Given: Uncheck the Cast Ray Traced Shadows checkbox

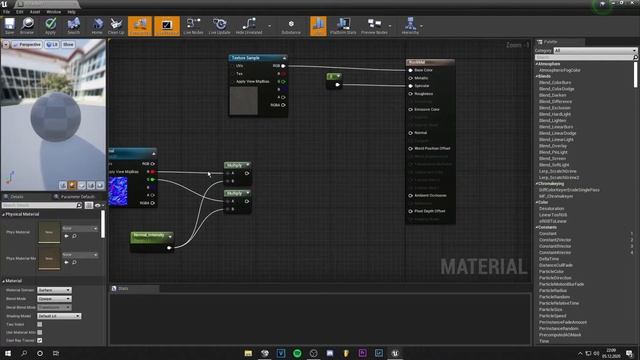Looking at the screenshot, I should [x=40, y=340].
